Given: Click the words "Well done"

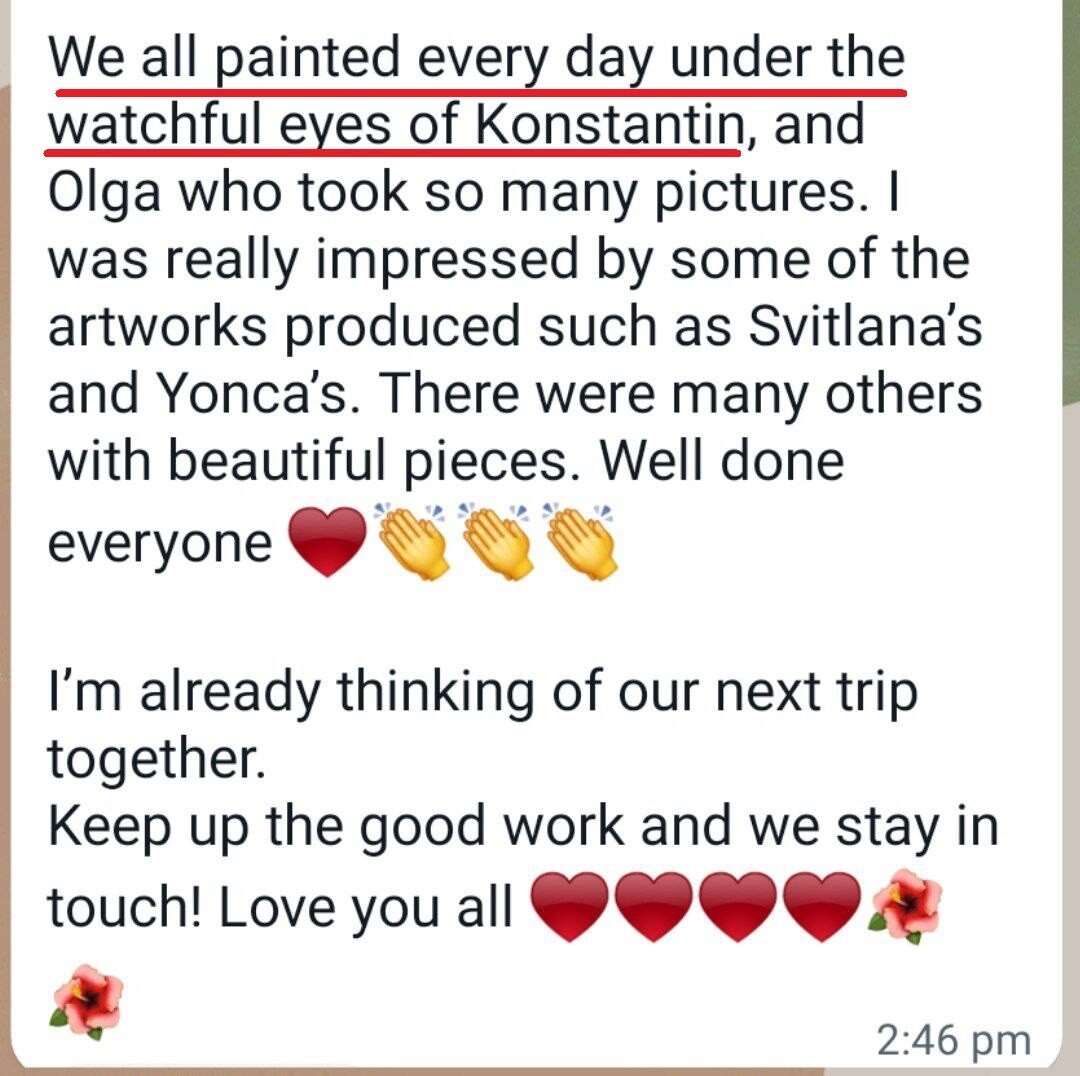Looking at the screenshot, I should [725, 462].
